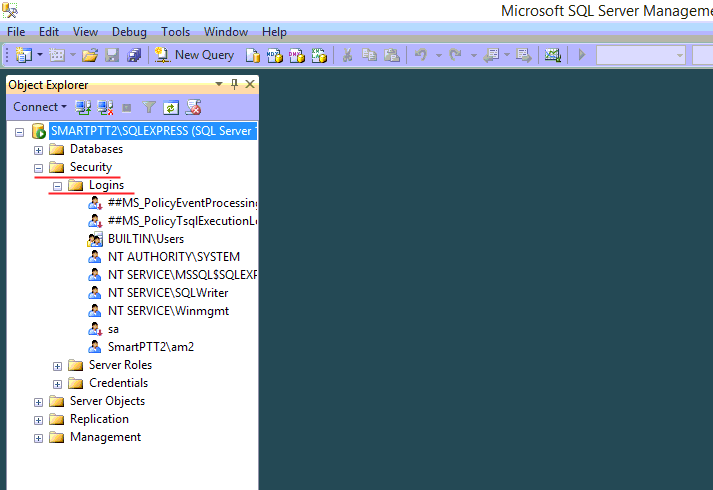Open the File menu
This screenshot has height=490, width=713.
pyautogui.click(x=16, y=32)
